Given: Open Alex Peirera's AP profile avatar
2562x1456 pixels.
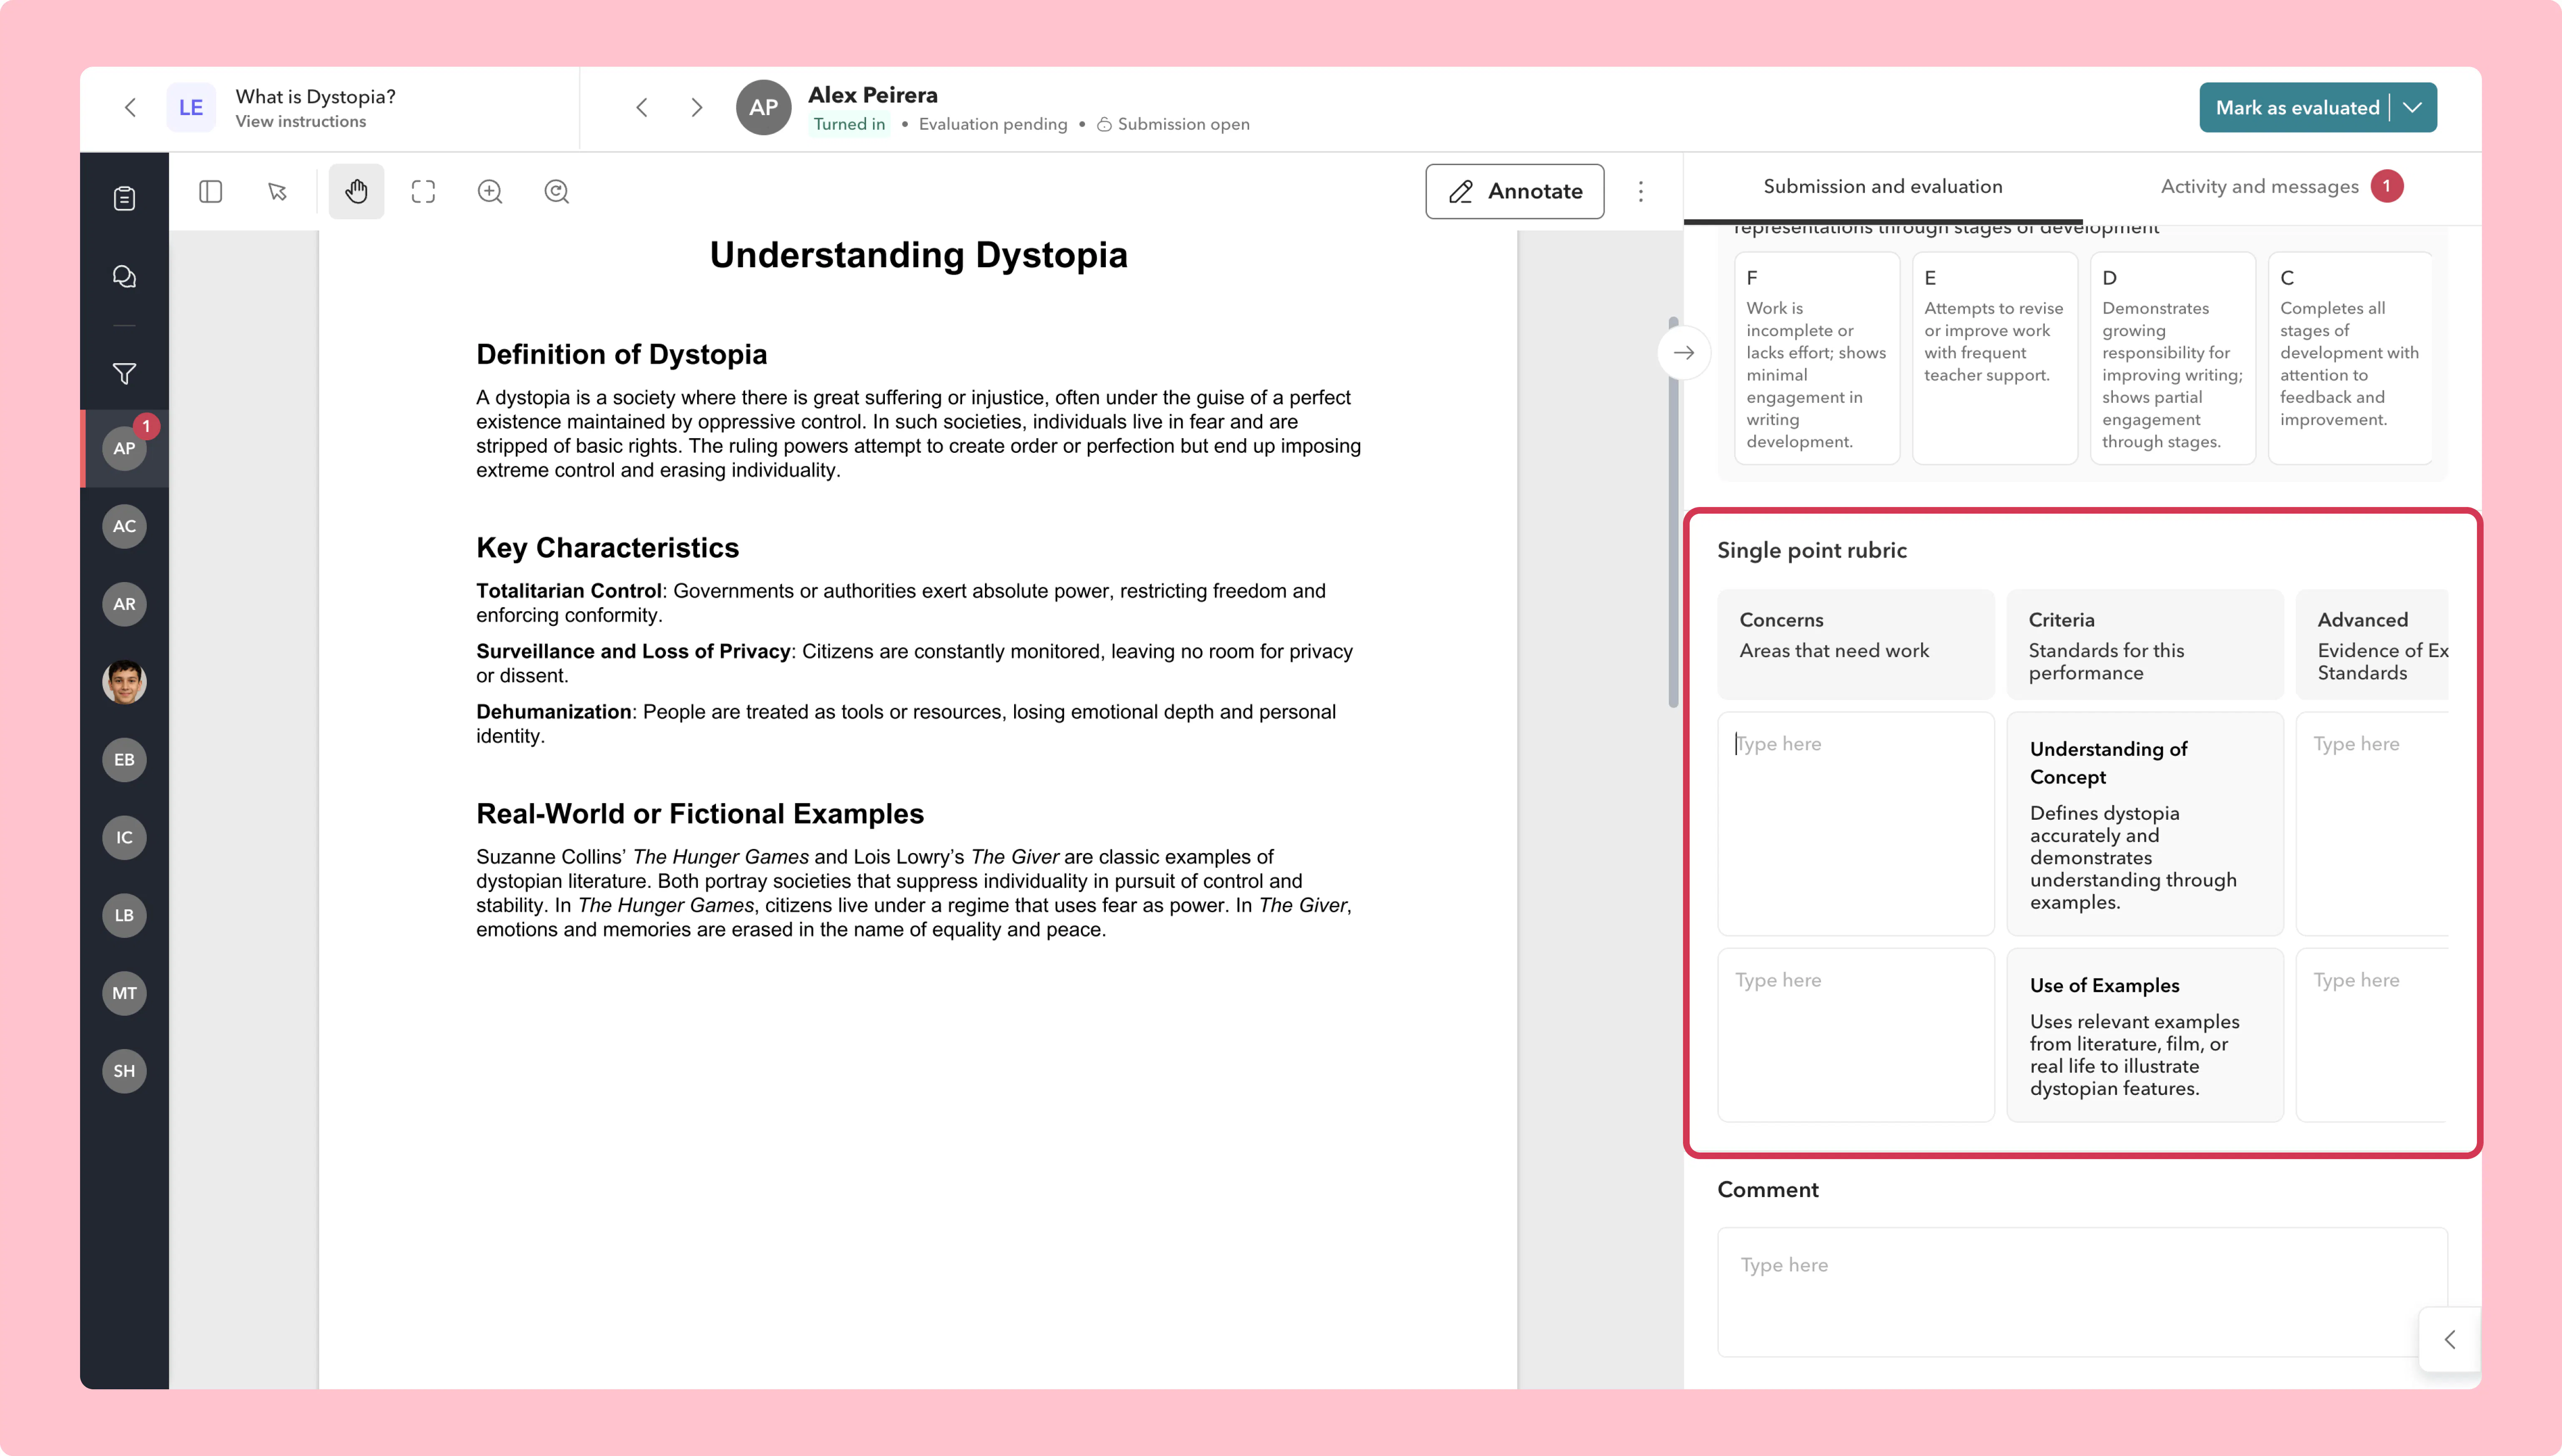Looking at the screenshot, I should click(764, 108).
